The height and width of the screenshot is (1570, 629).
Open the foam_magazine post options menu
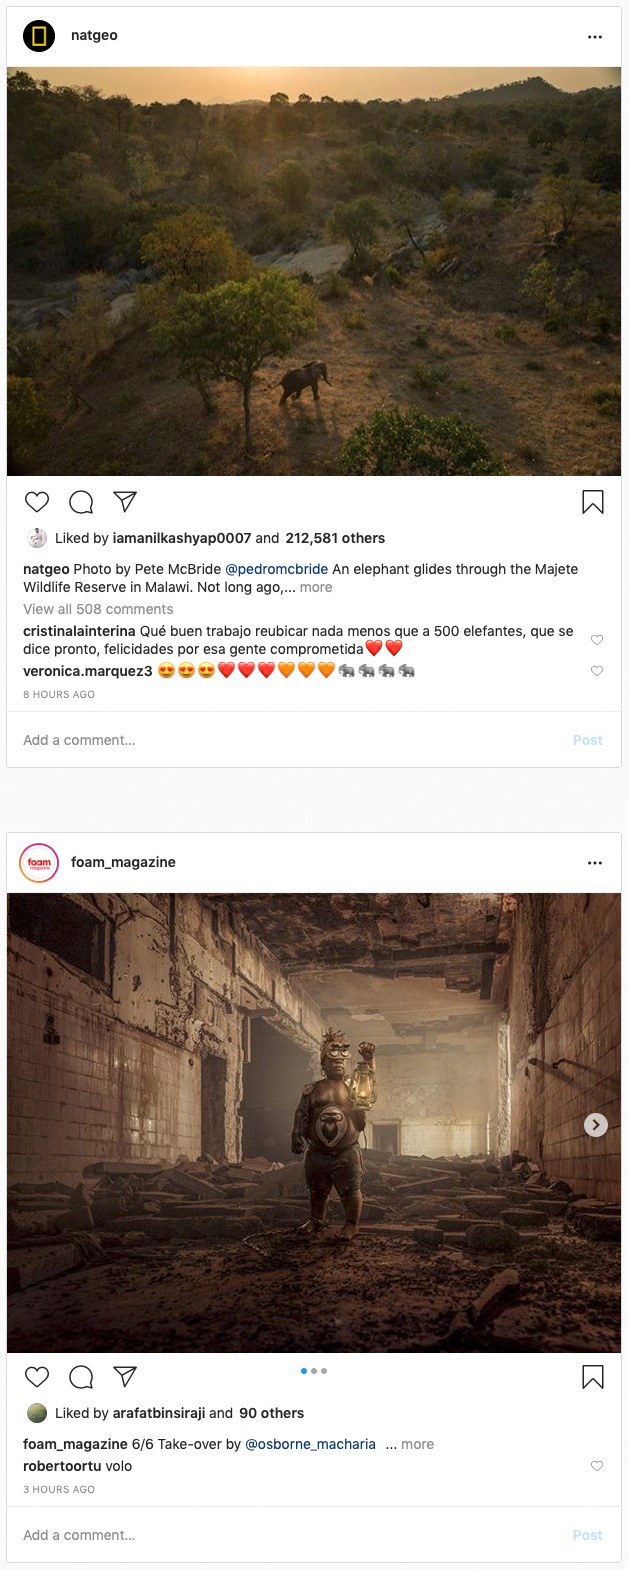tap(595, 863)
